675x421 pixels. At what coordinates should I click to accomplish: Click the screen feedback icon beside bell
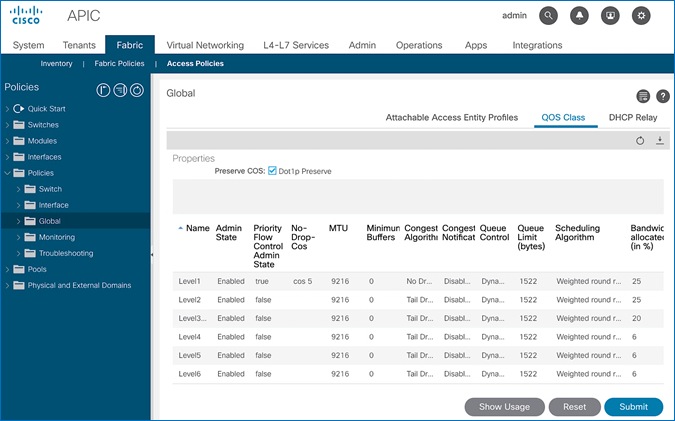point(610,16)
